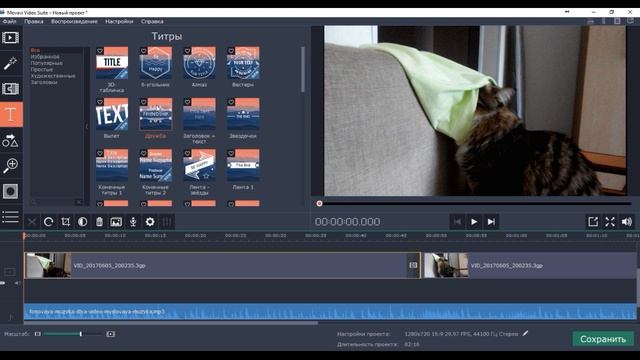This screenshot has width=640, height=360.
Task: Open the Настройки menu
Action: (119, 21)
